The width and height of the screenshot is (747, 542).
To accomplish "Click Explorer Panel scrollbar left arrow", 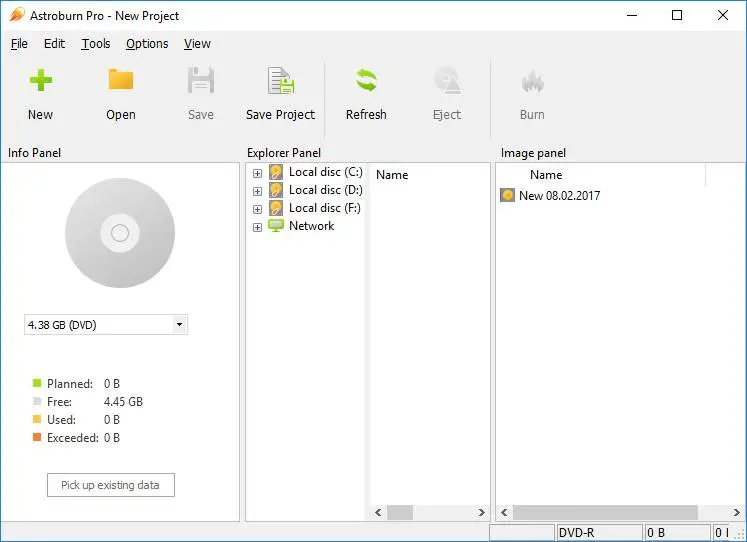I will [378, 512].
